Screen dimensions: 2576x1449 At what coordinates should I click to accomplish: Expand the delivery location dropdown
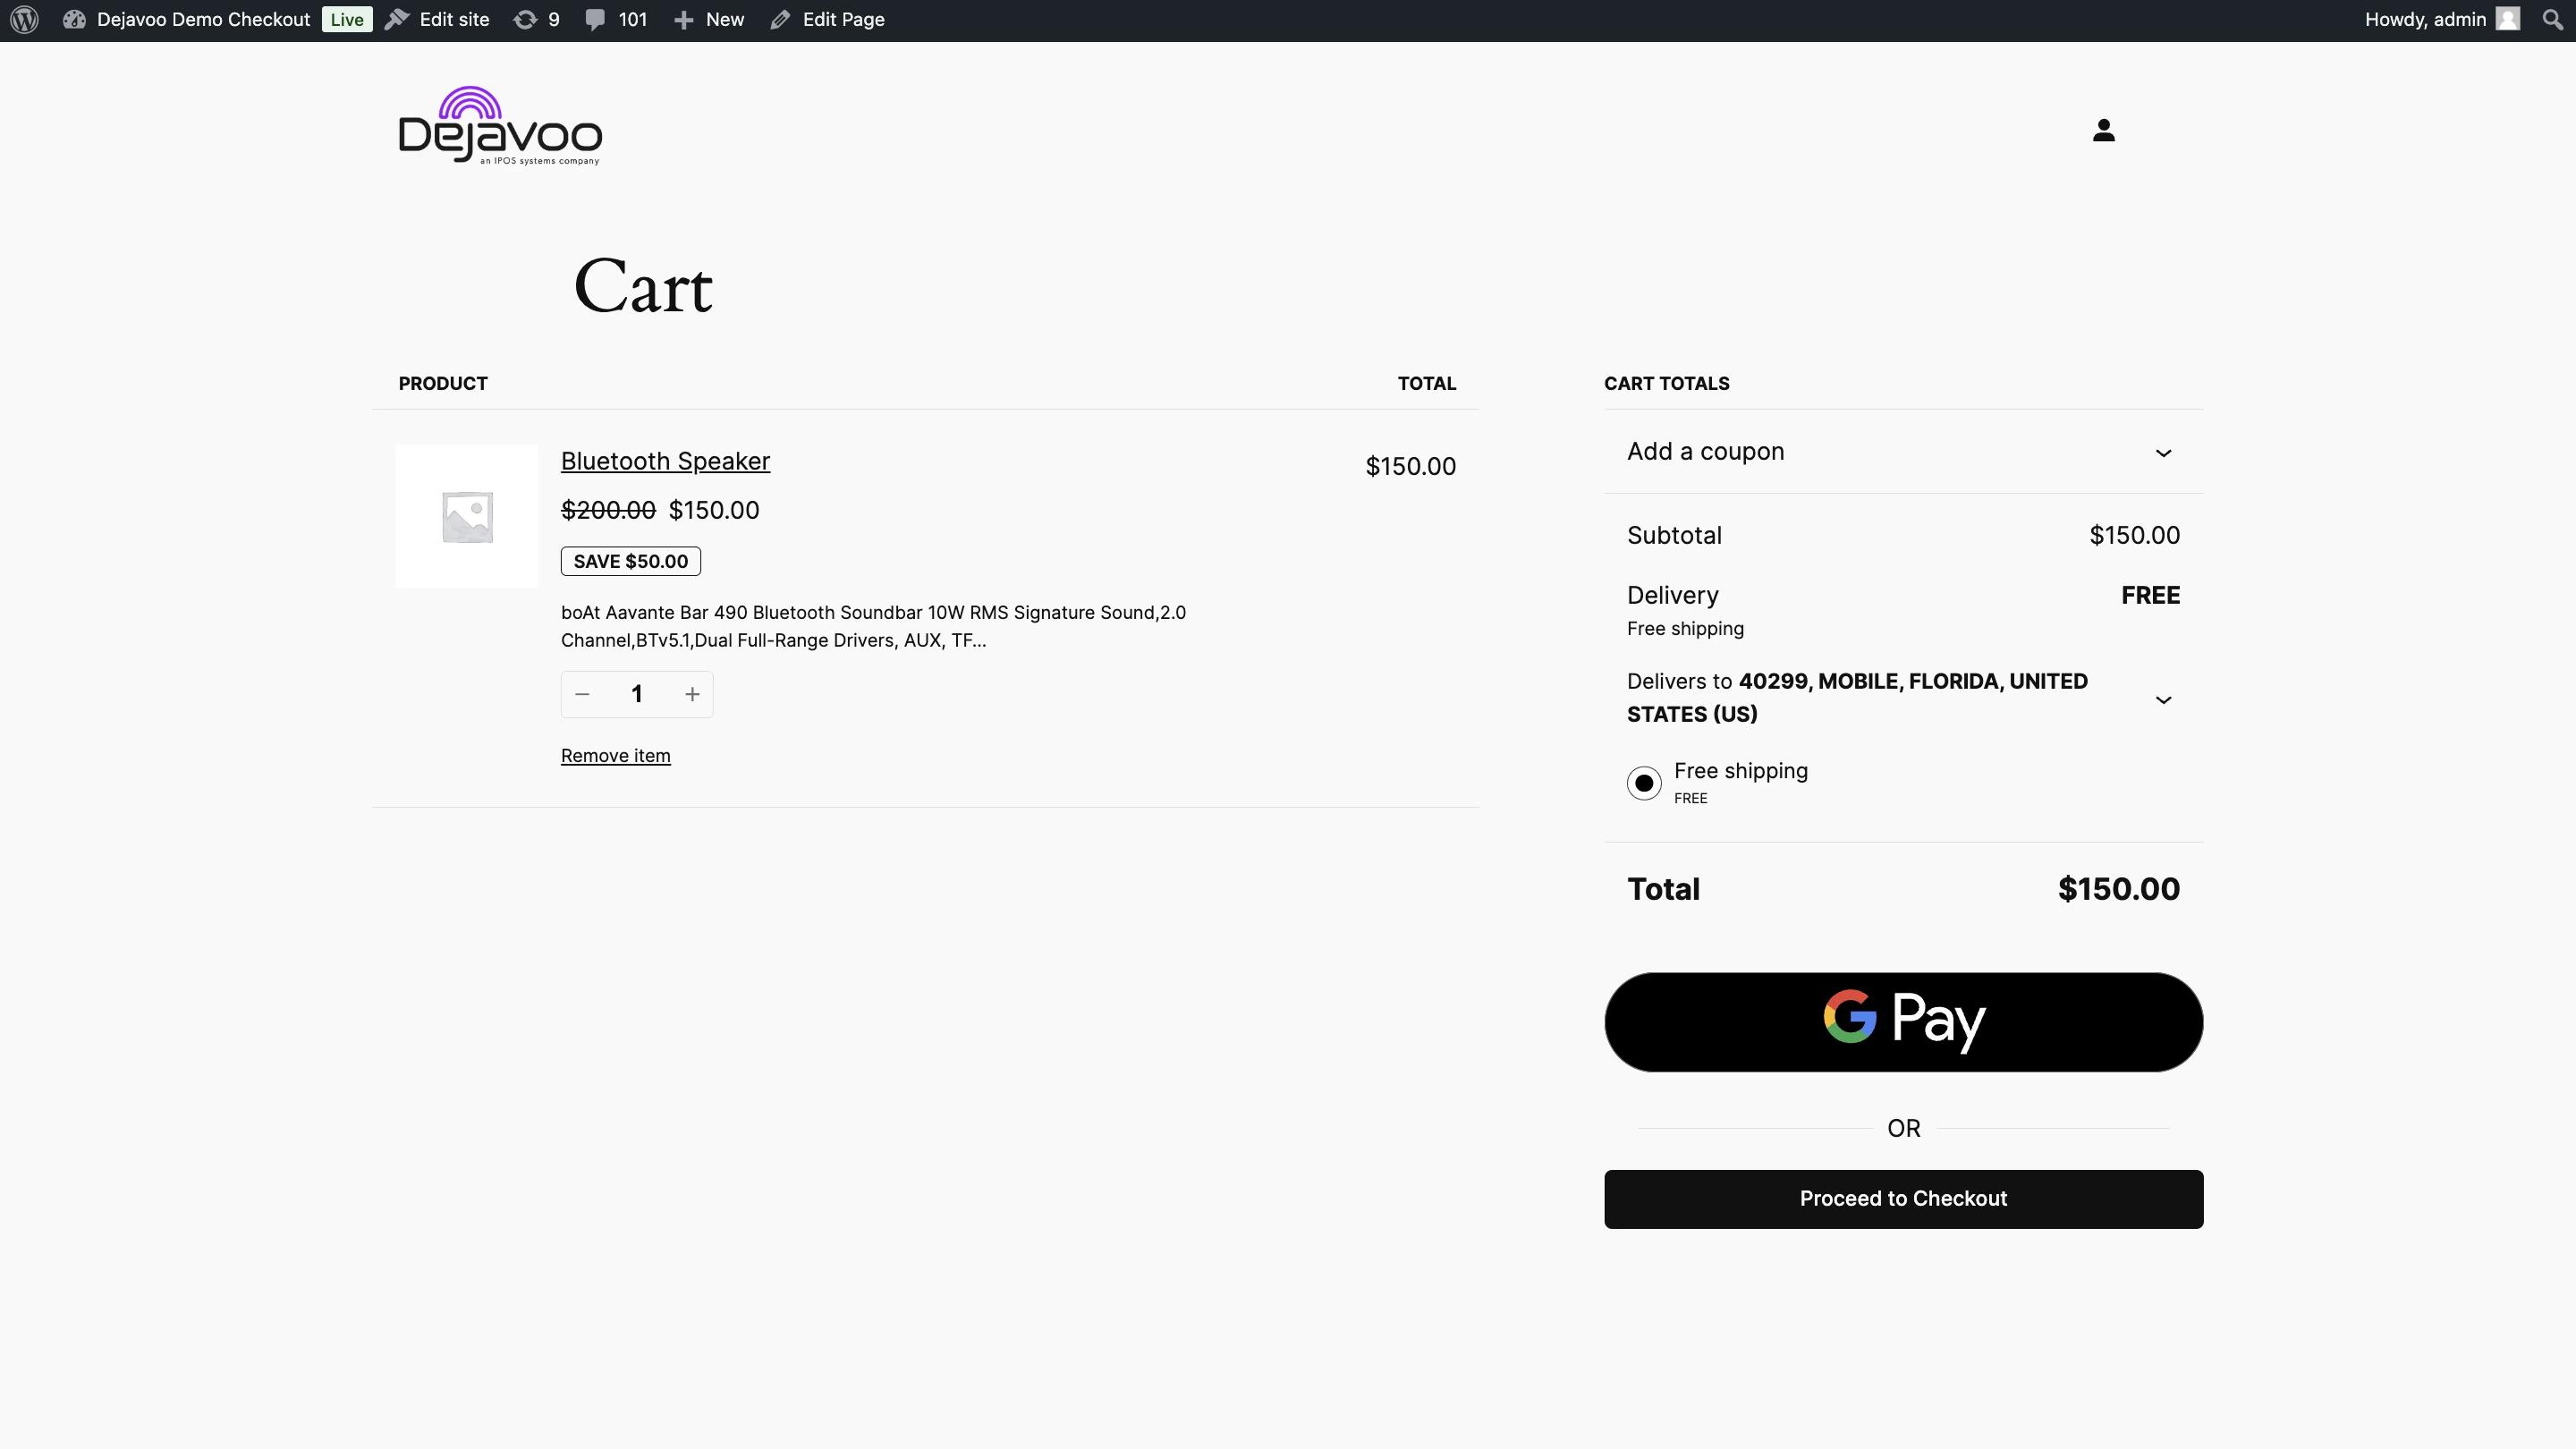[2164, 699]
